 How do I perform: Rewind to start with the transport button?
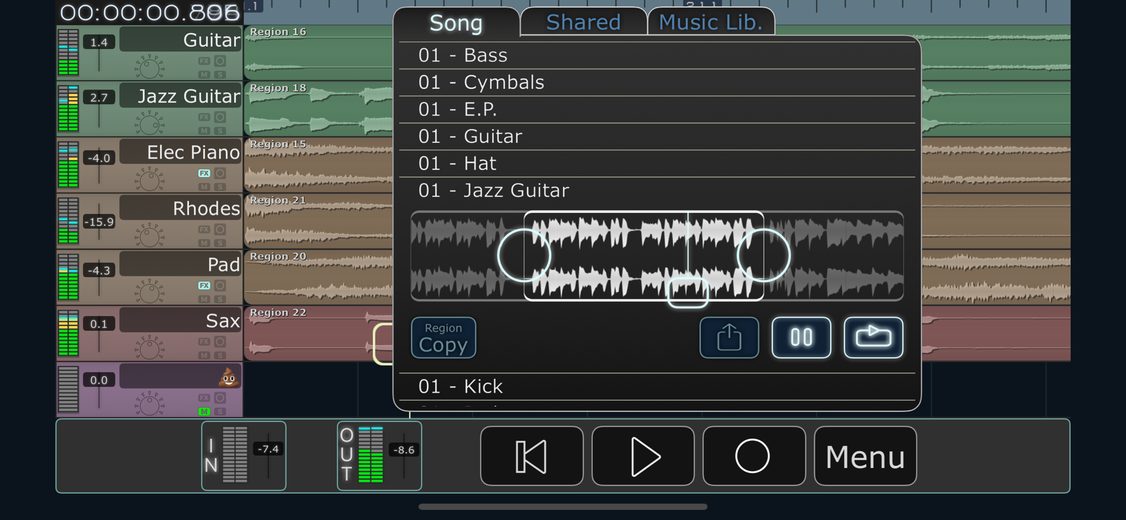tap(531, 456)
